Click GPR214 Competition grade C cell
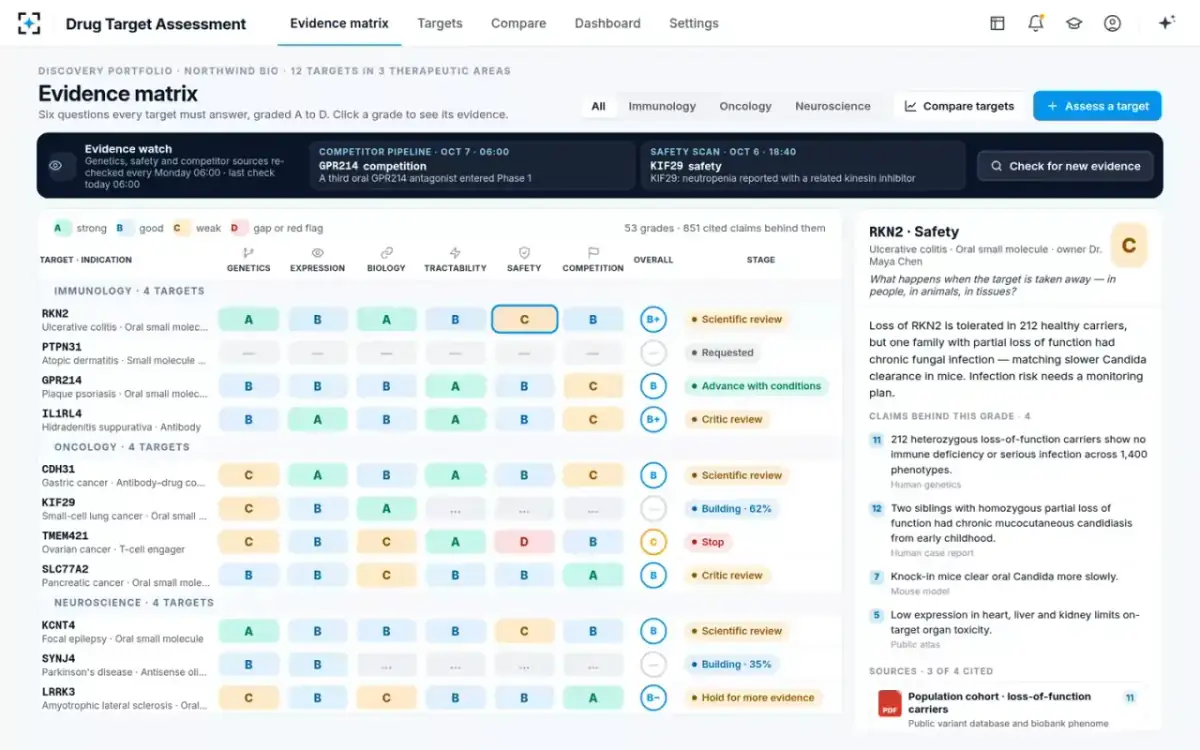Screen dimensions: 1200x750 pos(593,386)
